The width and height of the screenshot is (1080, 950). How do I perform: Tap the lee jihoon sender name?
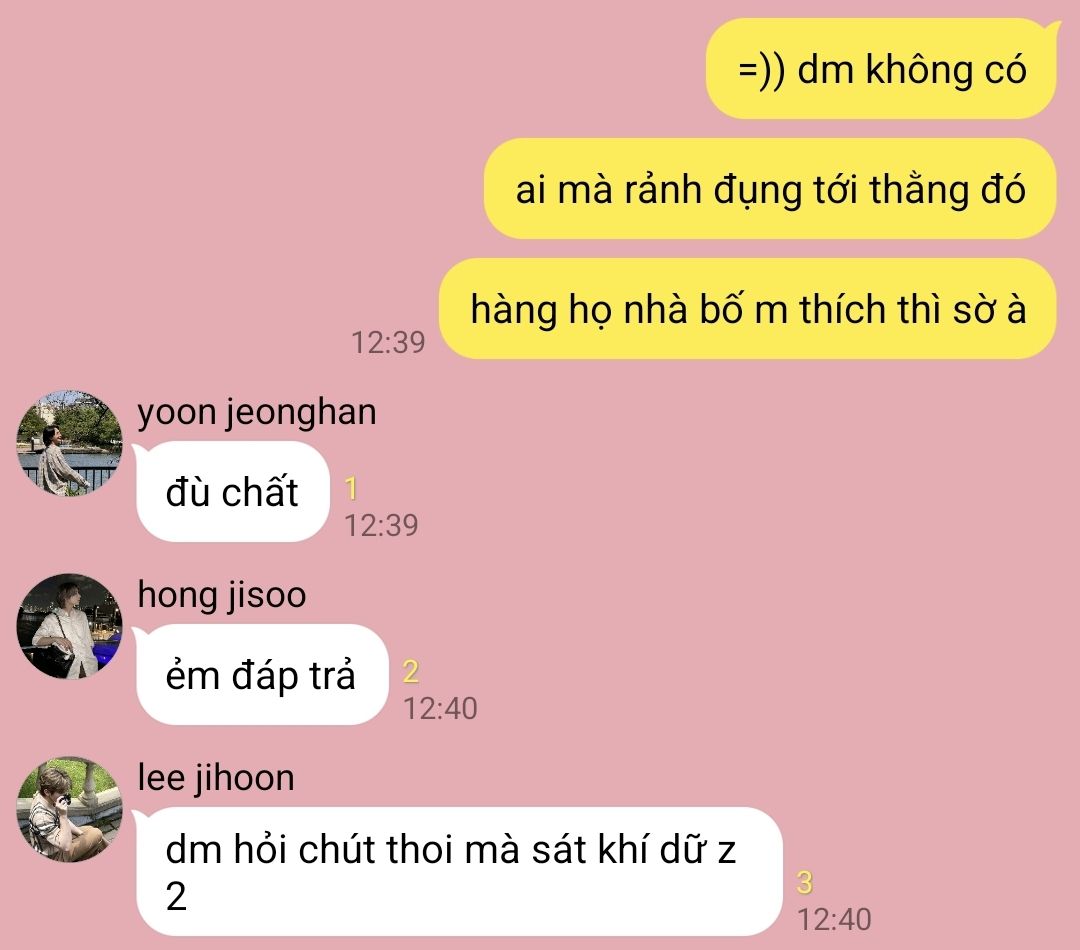point(216,778)
